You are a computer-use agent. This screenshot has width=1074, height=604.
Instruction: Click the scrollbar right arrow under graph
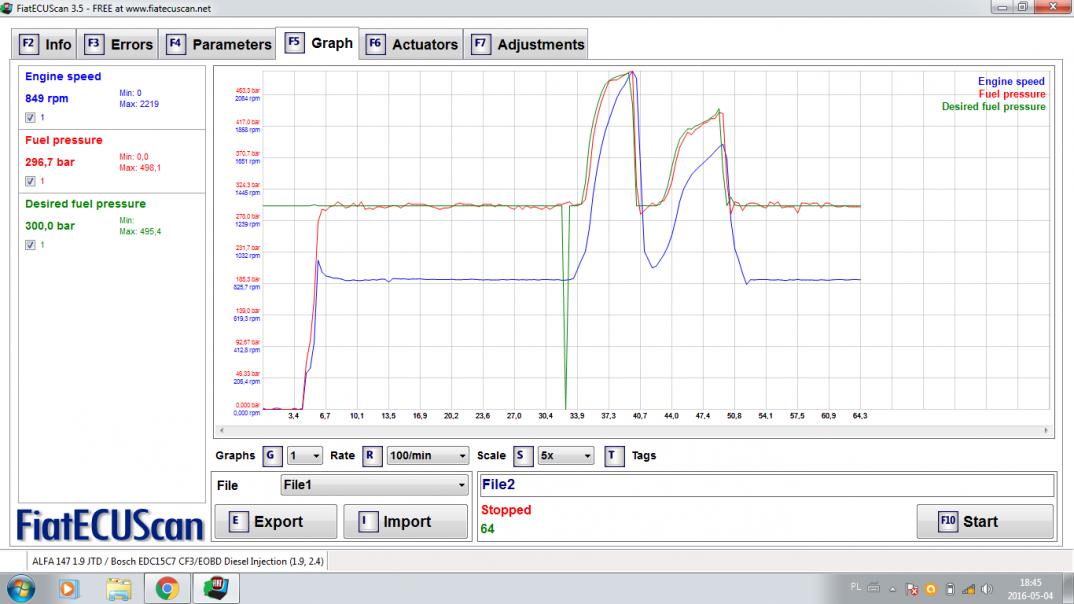coord(1046,431)
